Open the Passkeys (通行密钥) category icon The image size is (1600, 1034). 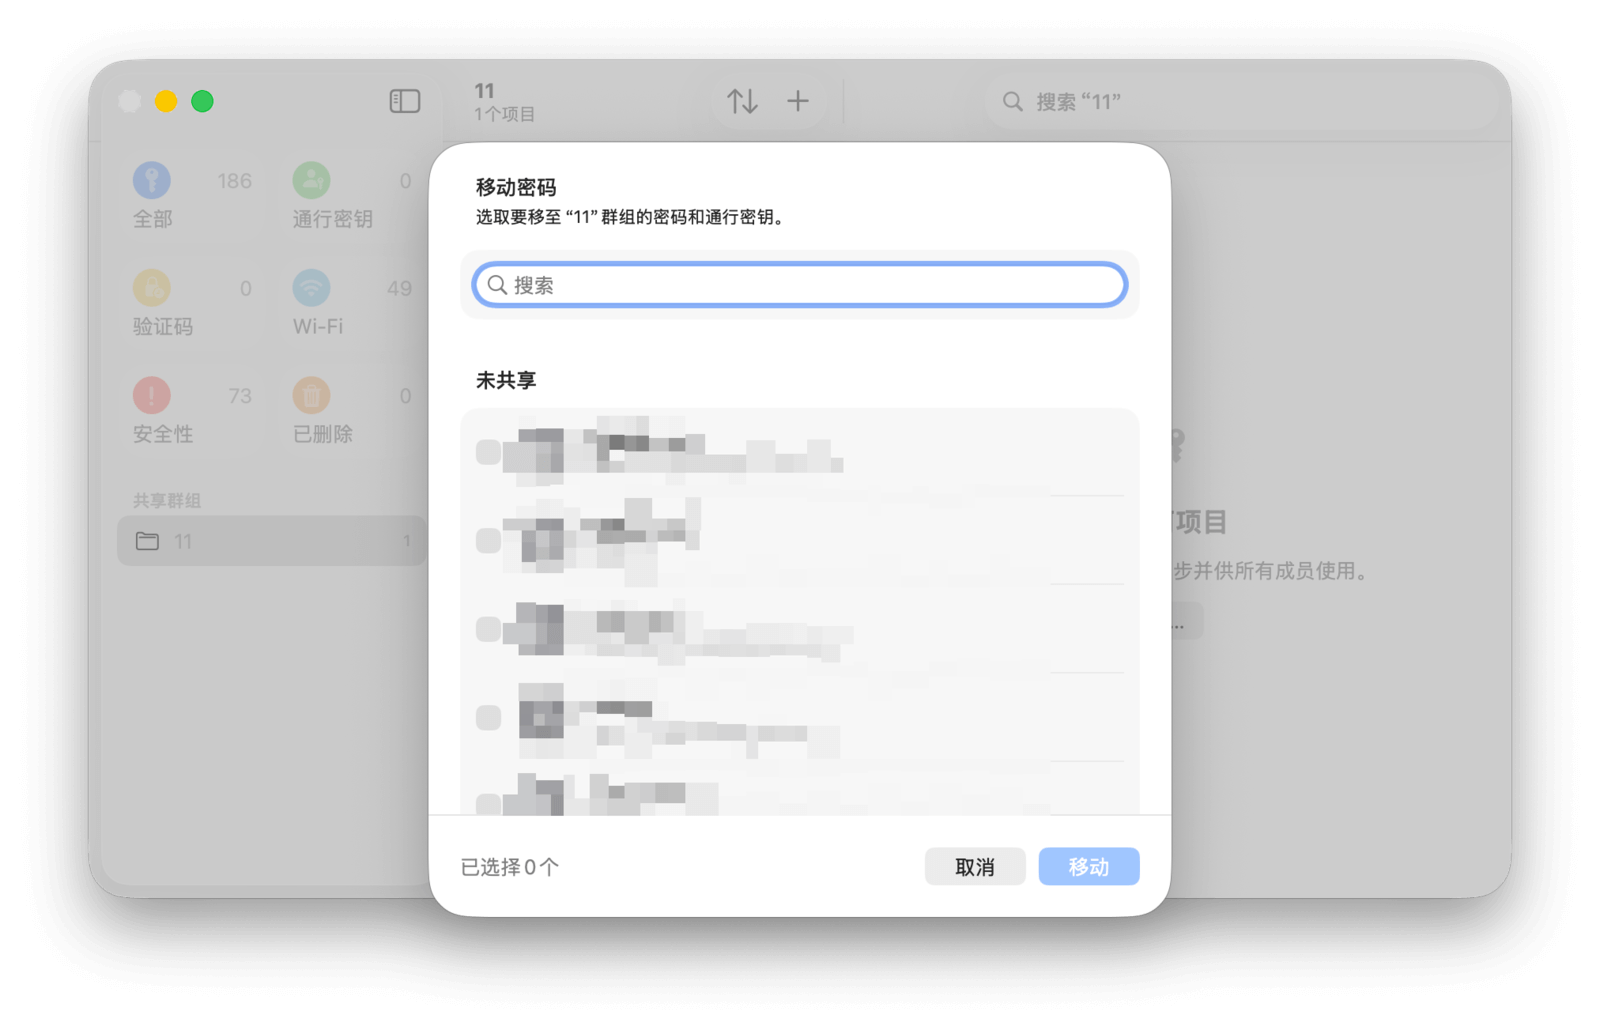click(311, 181)
